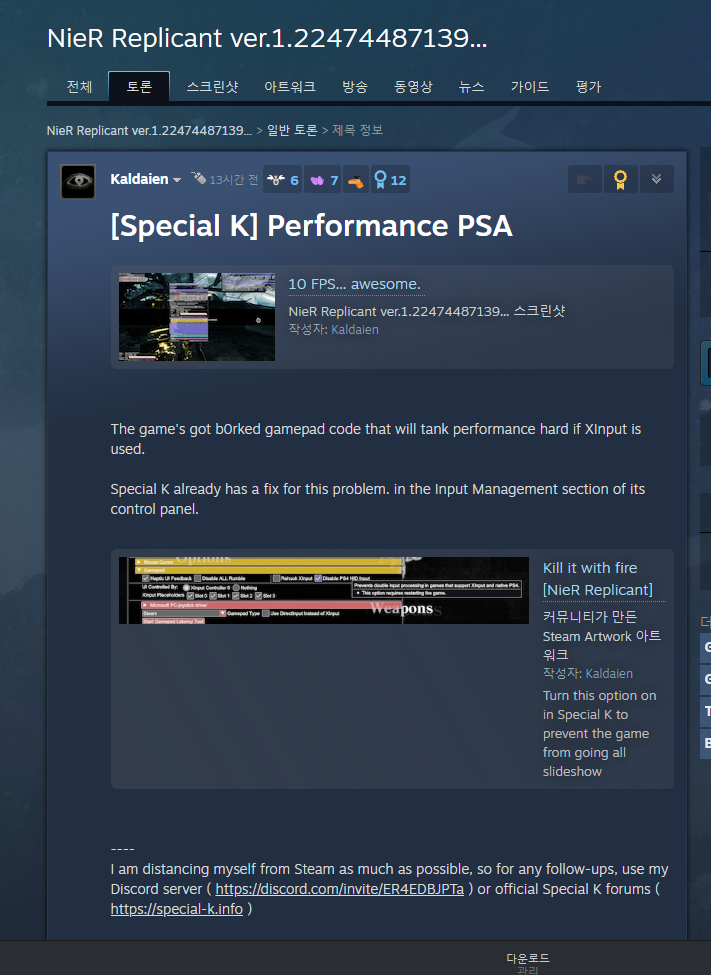Screen dimensions: 711x975
Task: Open the 가이드 tab
Action: 530,86
